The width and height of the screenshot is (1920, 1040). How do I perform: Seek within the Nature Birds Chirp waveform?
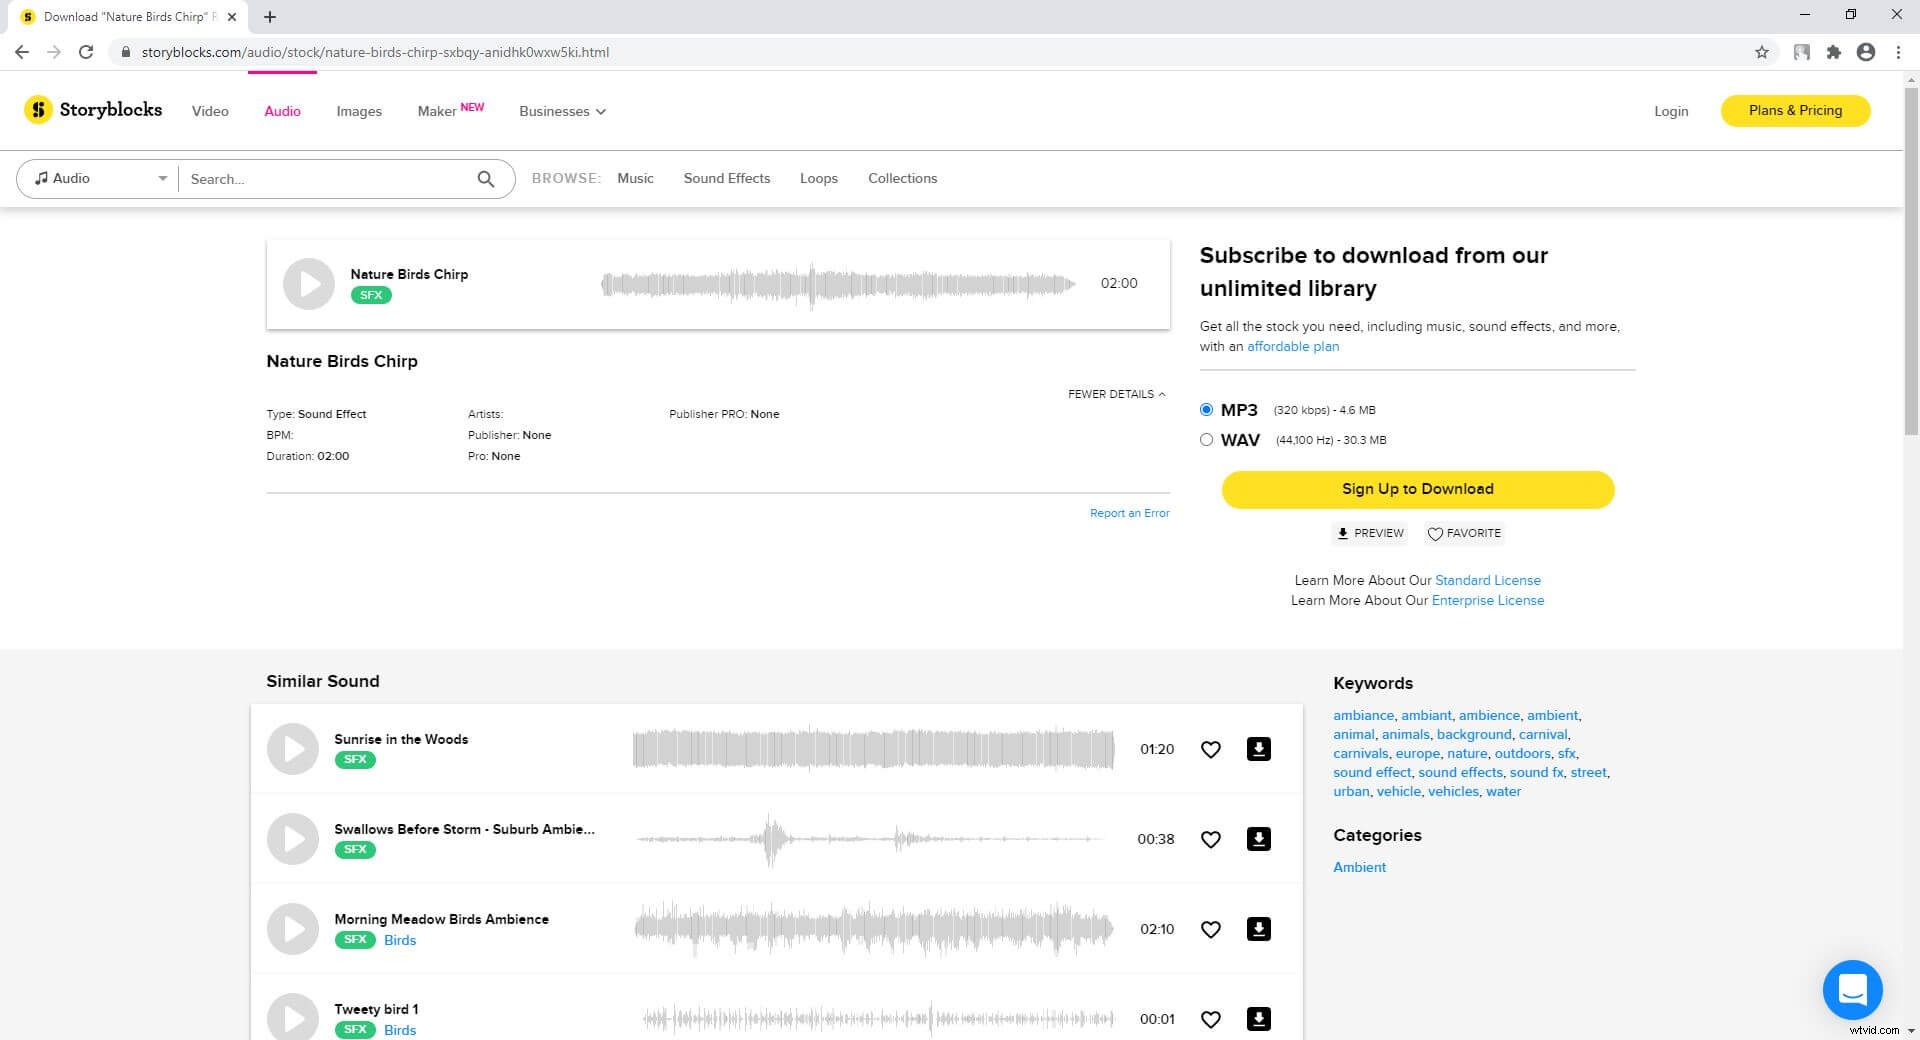point(837,284)
